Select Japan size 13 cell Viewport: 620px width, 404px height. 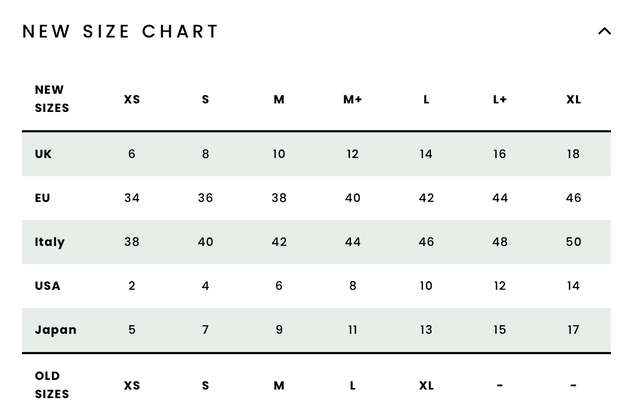point(426,330)
